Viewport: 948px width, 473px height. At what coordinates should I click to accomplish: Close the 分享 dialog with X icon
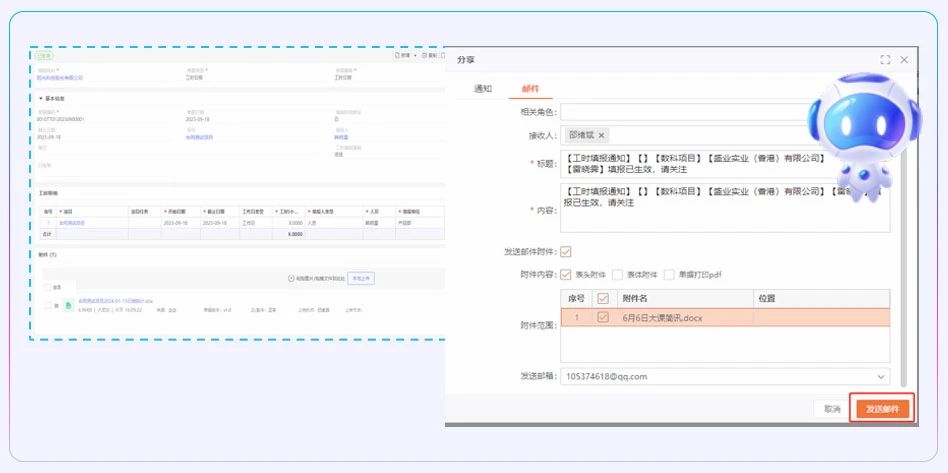tap(904, 60)
